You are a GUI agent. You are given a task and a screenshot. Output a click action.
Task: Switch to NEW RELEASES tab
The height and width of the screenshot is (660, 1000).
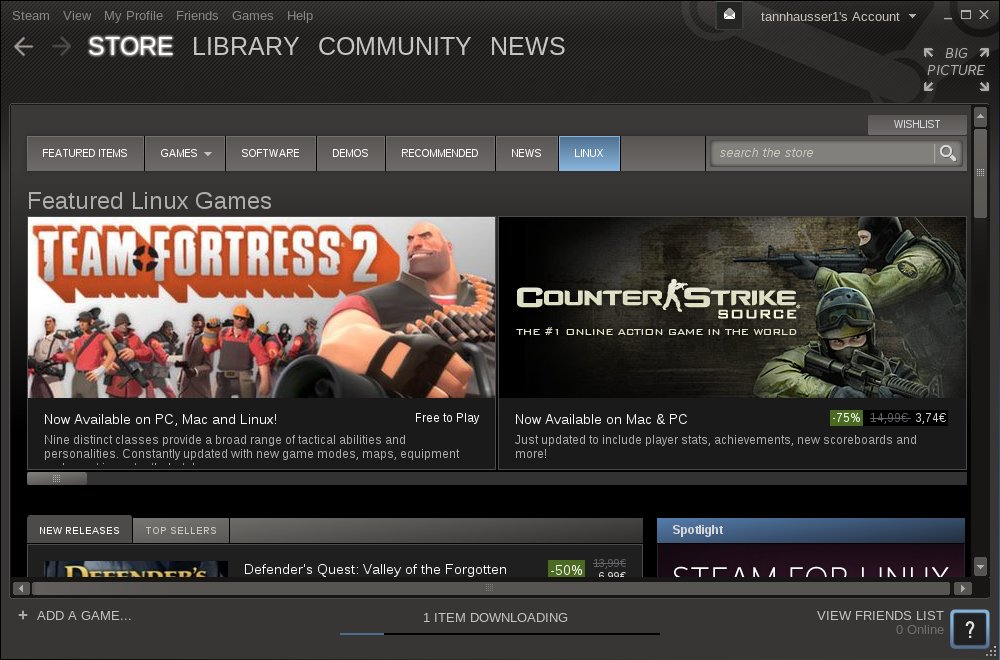(x=79, y=531)
